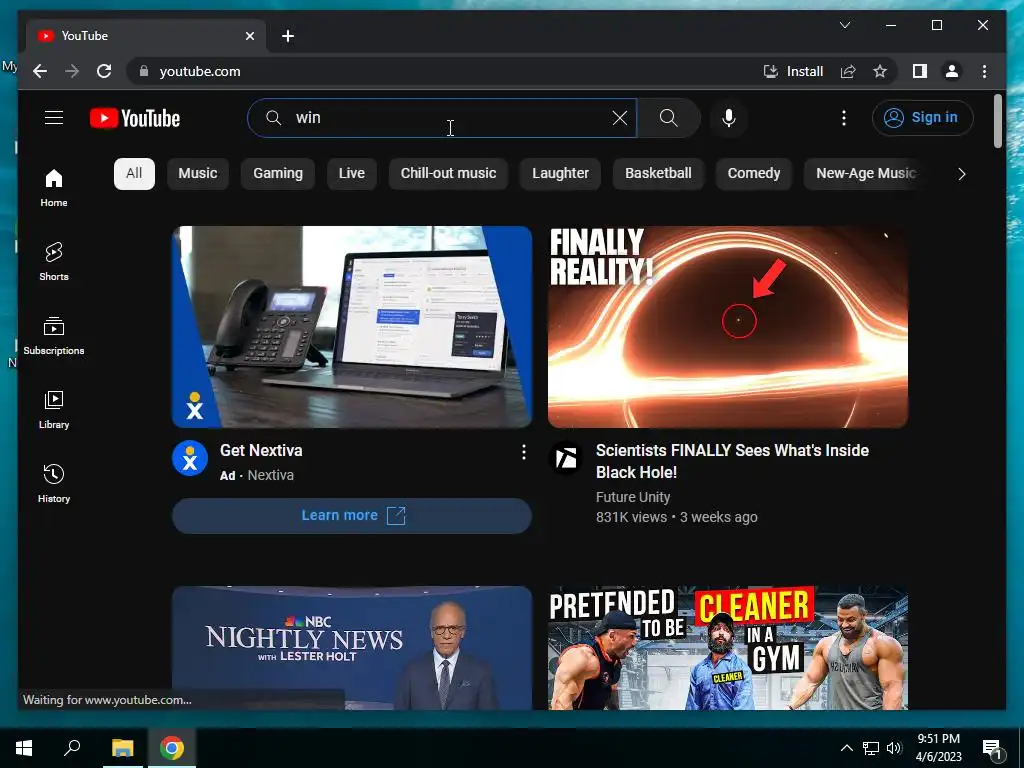
Task: Open the YouTube hamburger guide menu
Action: pyautogui.click(x=54, y=118)
